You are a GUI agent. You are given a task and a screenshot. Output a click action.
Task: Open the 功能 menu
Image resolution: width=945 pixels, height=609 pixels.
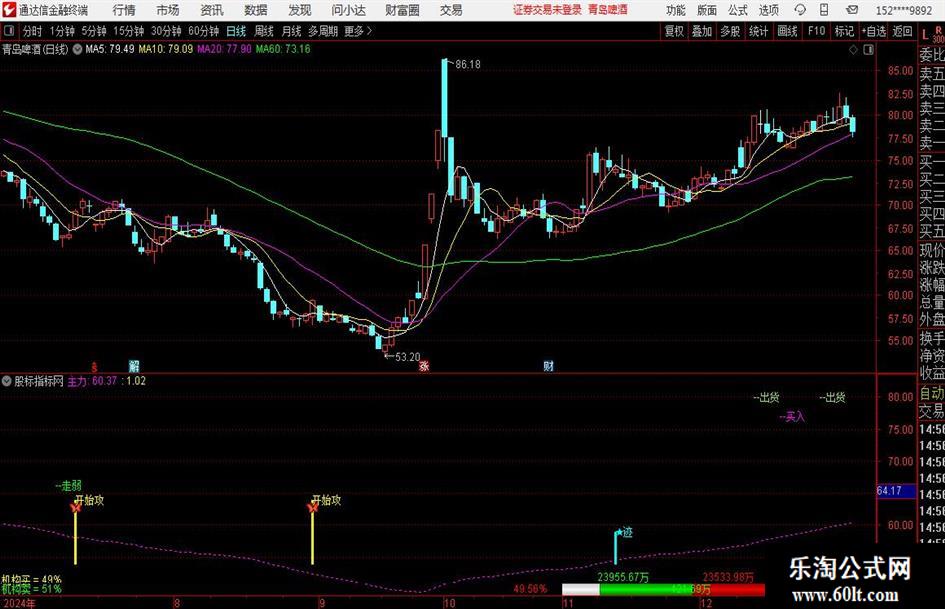(676, 10)
